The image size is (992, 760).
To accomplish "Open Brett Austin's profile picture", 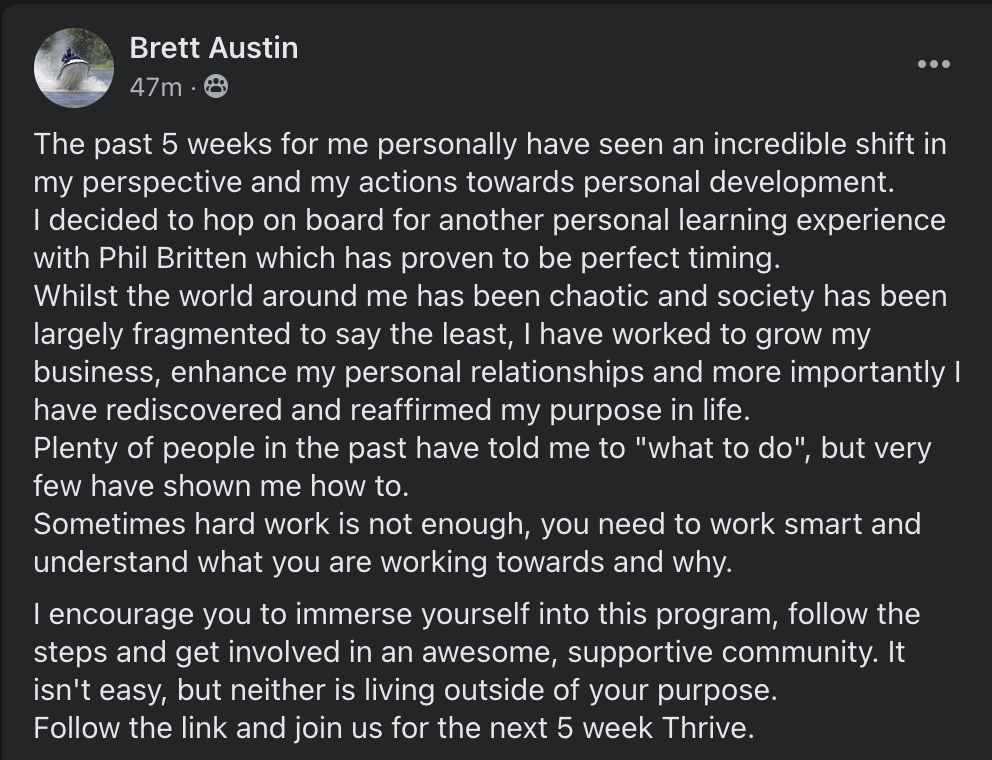I will pyautogui.click(x=74, y=68).
